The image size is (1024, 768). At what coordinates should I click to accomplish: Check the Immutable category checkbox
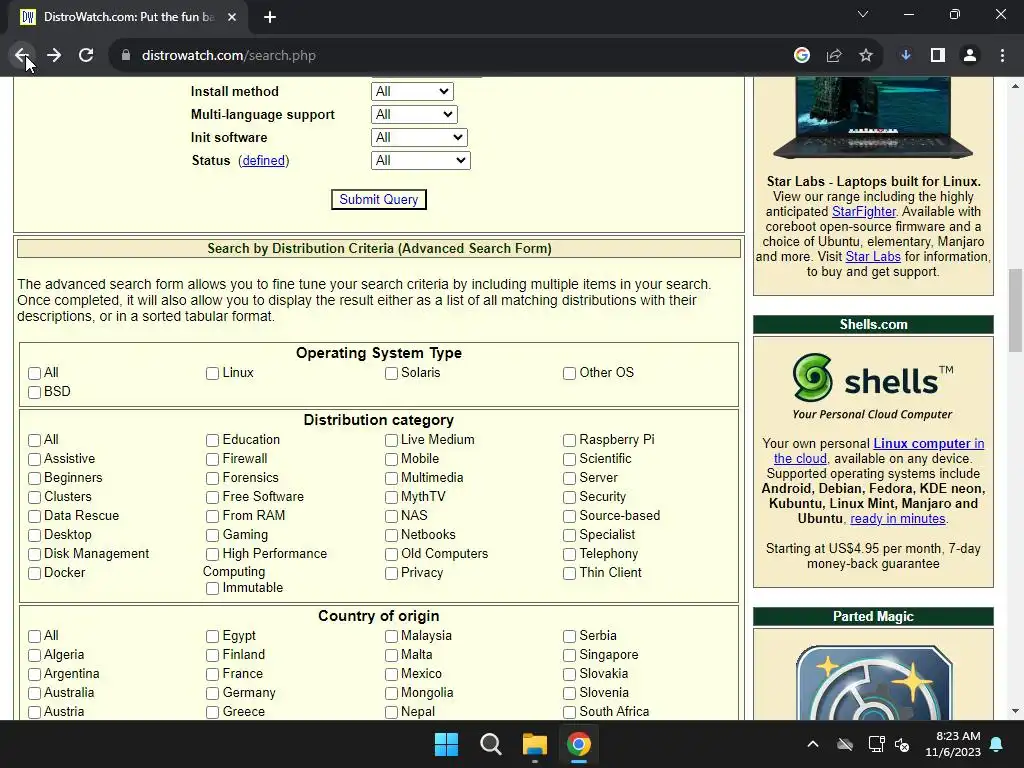tap(212, 588)
